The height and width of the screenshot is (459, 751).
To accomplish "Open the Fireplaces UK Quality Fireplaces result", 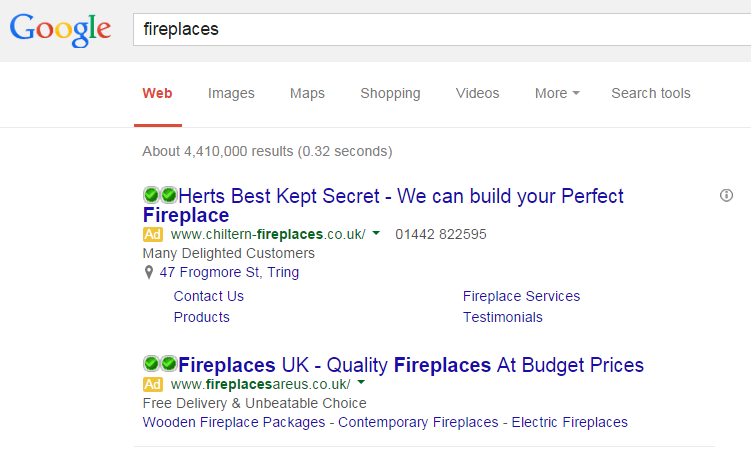I will click(411, 365).
